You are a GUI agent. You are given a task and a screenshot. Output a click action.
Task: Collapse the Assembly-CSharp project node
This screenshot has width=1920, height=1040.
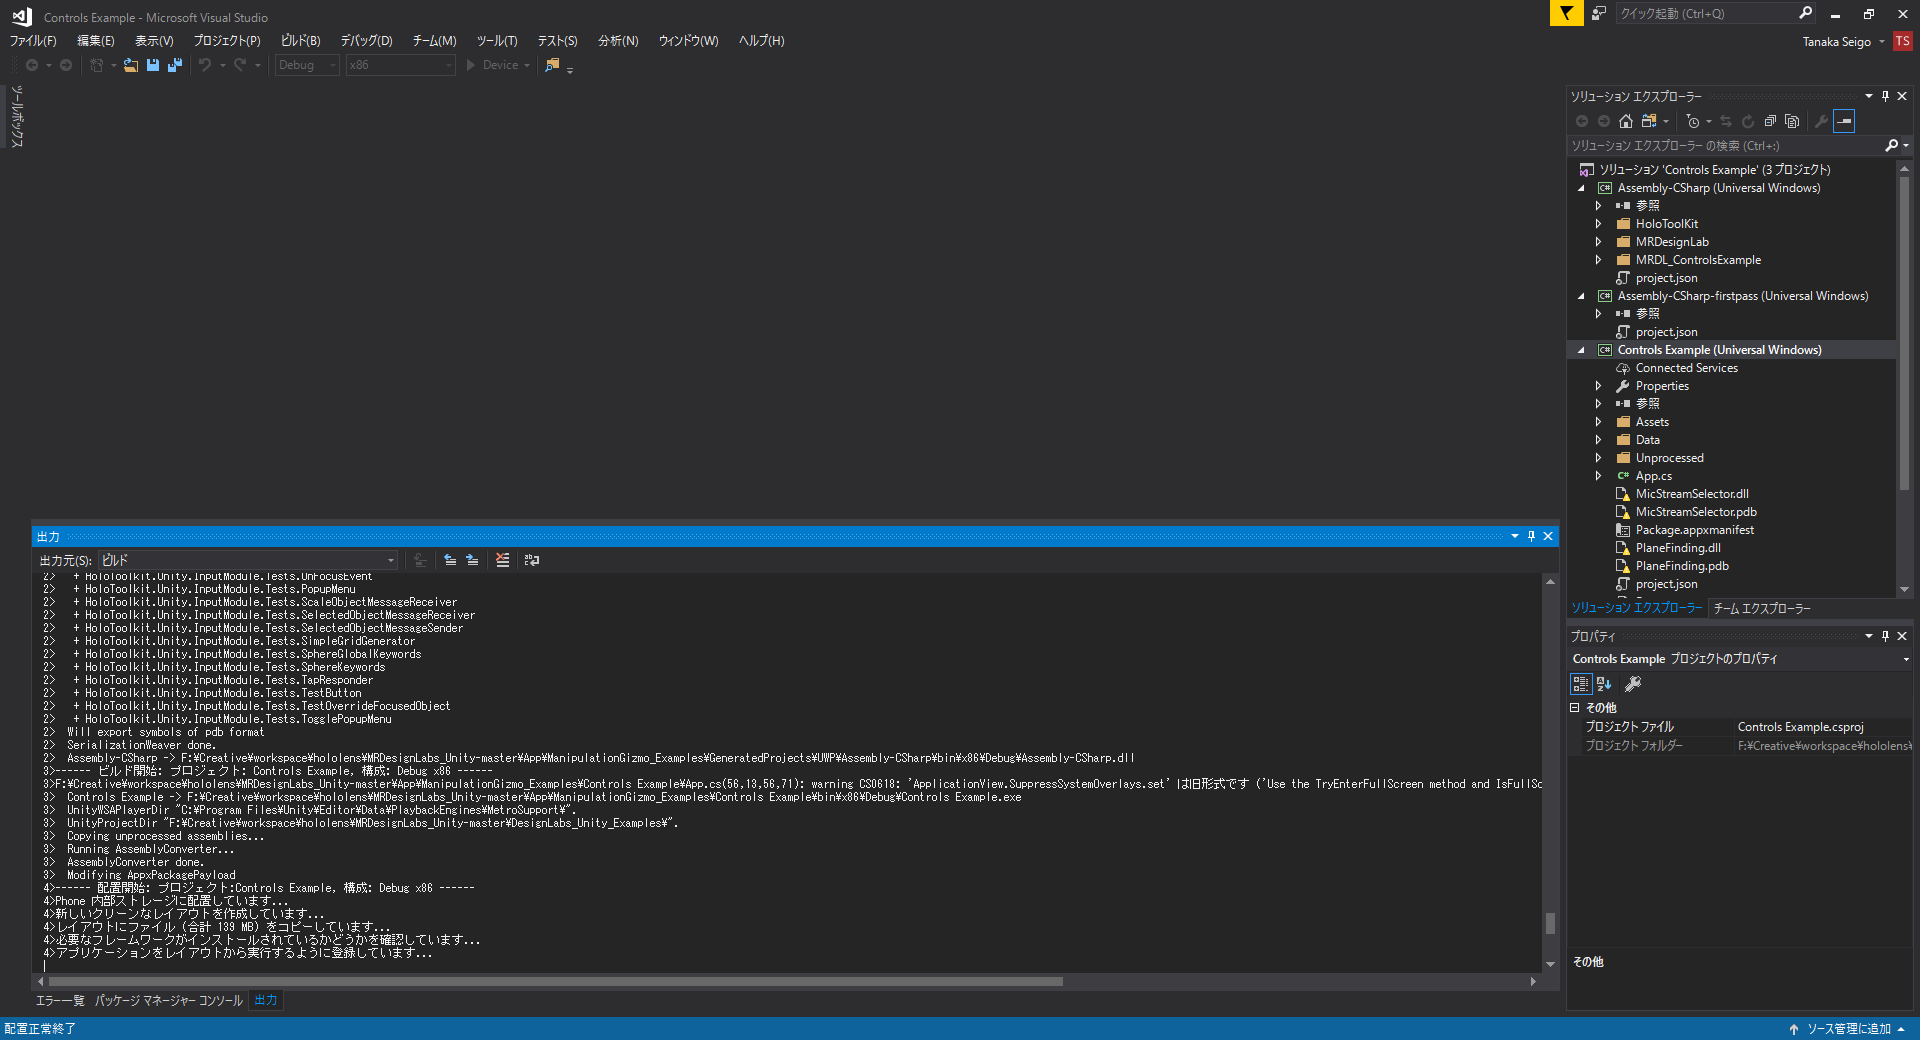(x=1581, y=188)
